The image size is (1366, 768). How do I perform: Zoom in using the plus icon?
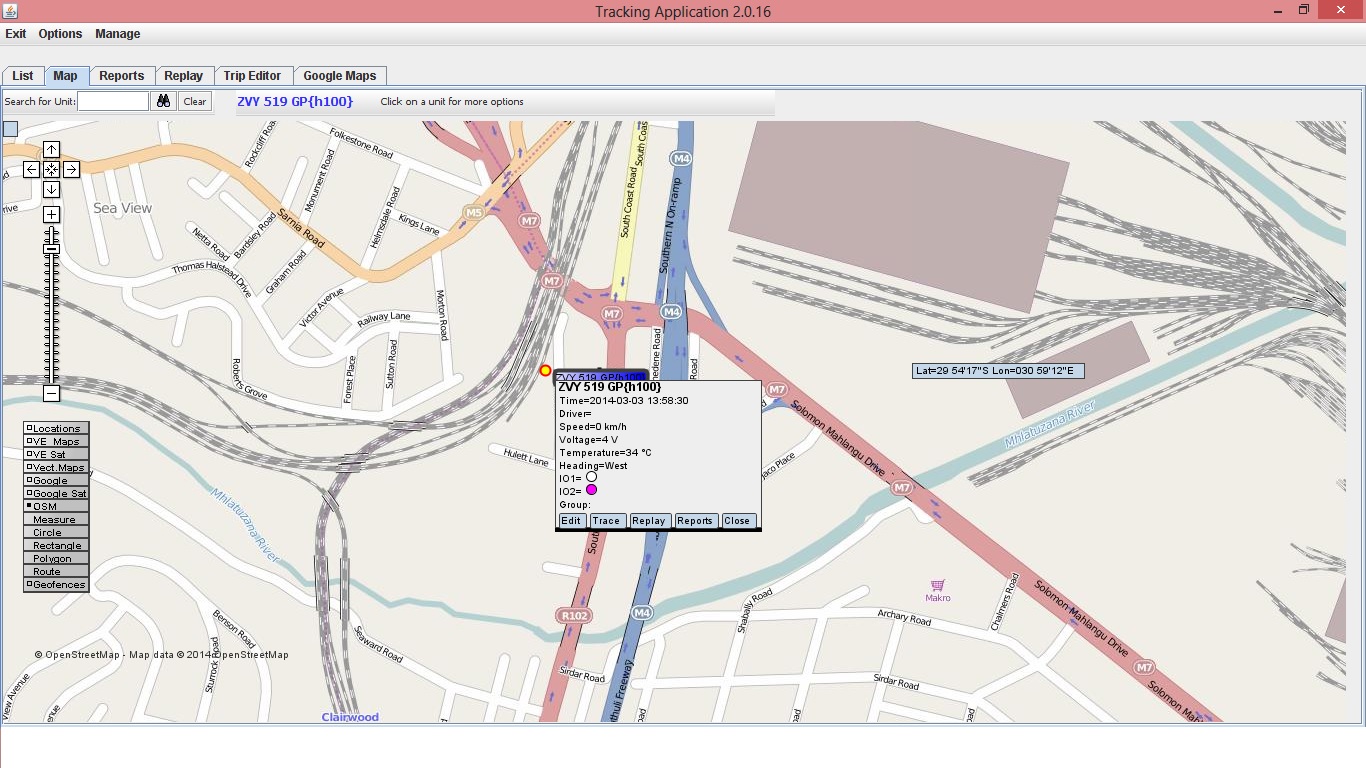(51, 215)
